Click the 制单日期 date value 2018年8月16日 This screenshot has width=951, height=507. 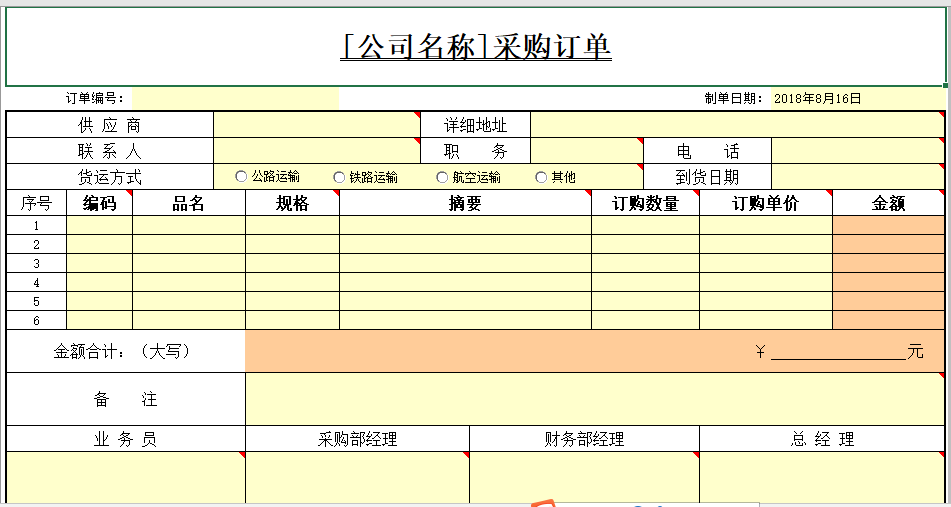817,98
